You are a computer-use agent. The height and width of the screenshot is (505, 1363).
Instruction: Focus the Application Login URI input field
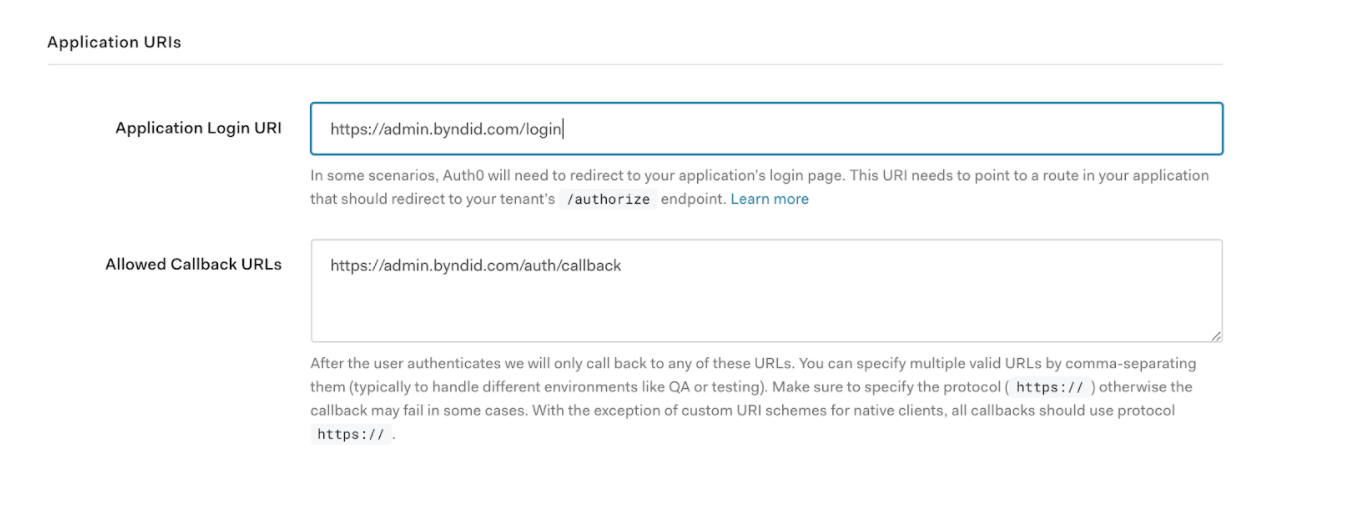click(x=766, y=128)
